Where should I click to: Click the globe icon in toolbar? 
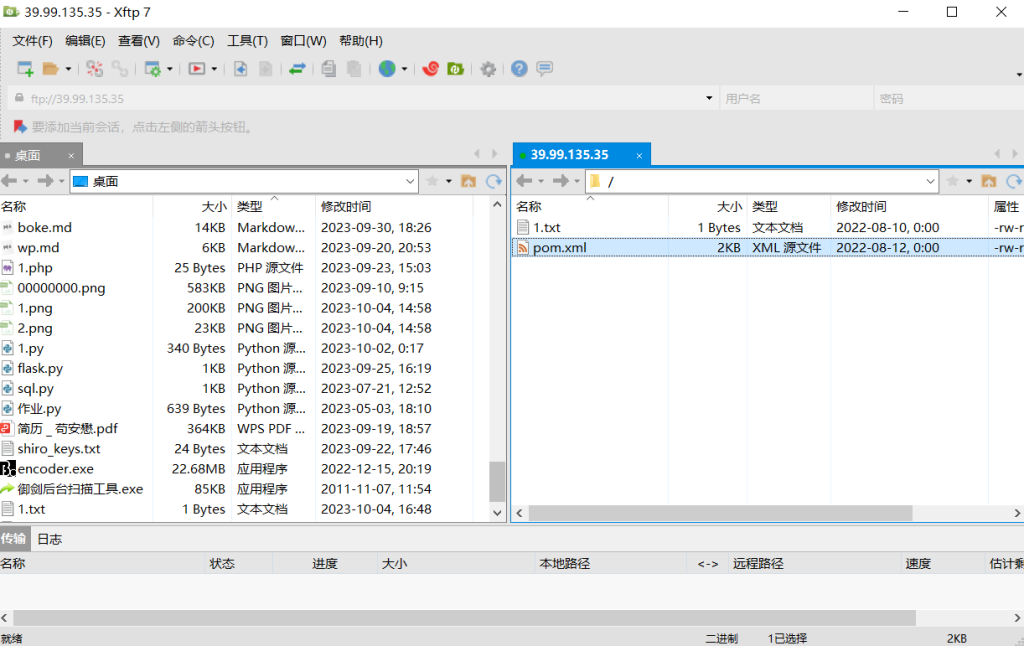(x=387, y=69)
